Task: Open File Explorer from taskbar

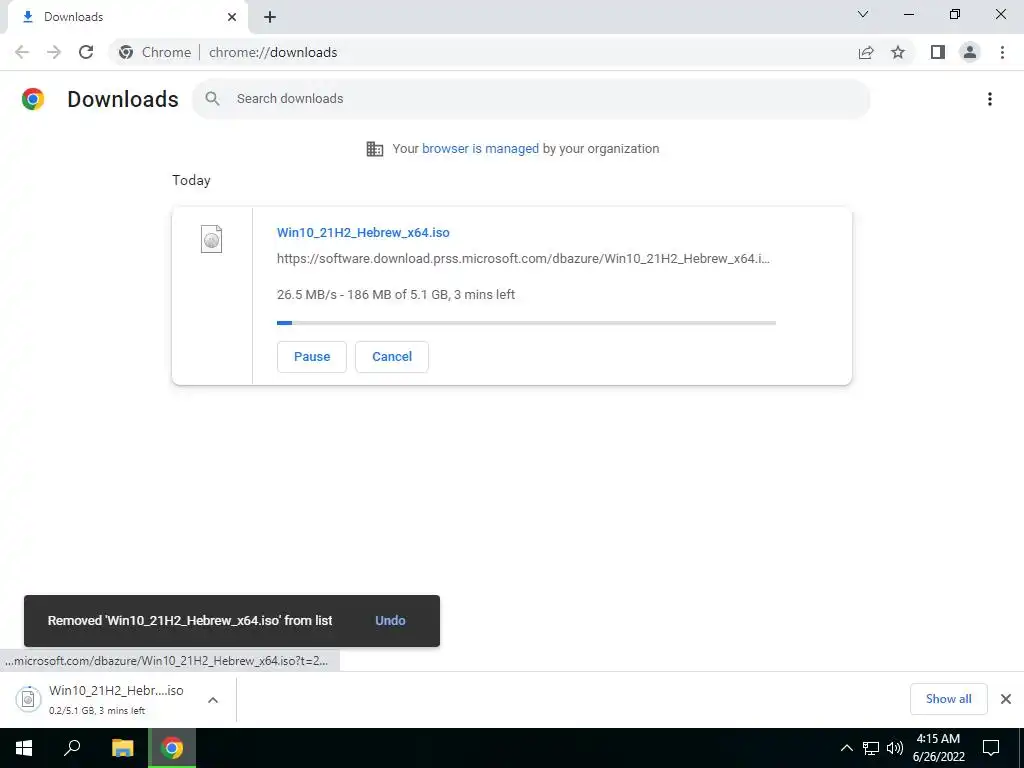Action: tap(122, 748)
